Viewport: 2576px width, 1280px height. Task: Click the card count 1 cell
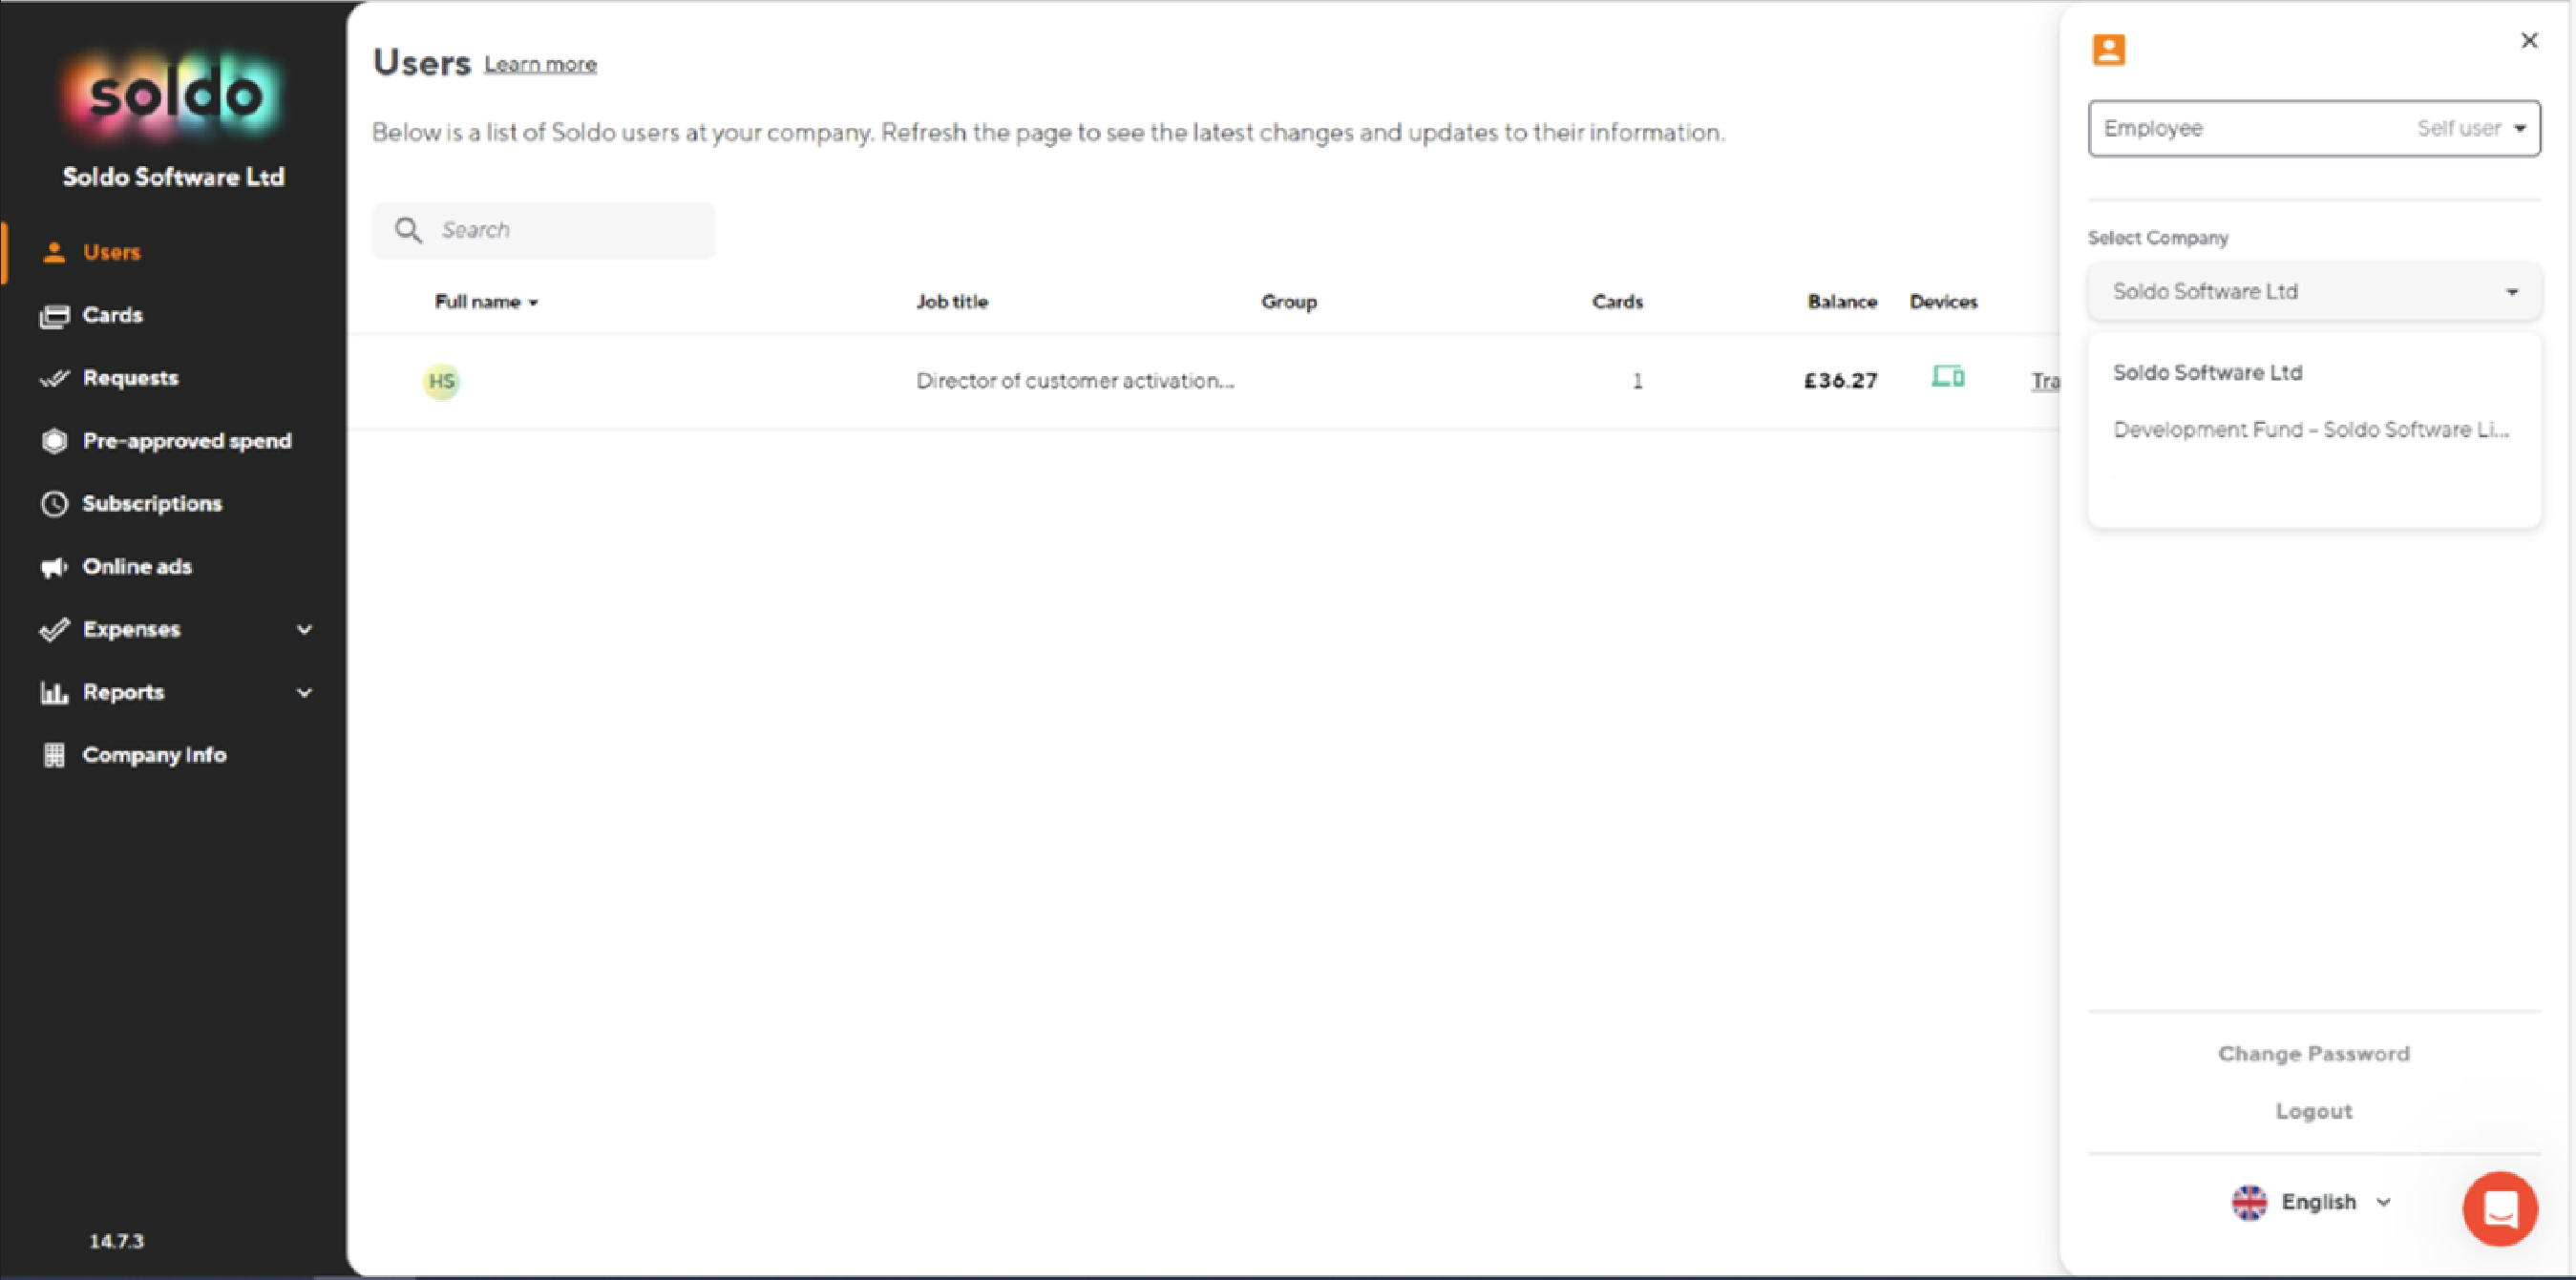point(1637,381)
